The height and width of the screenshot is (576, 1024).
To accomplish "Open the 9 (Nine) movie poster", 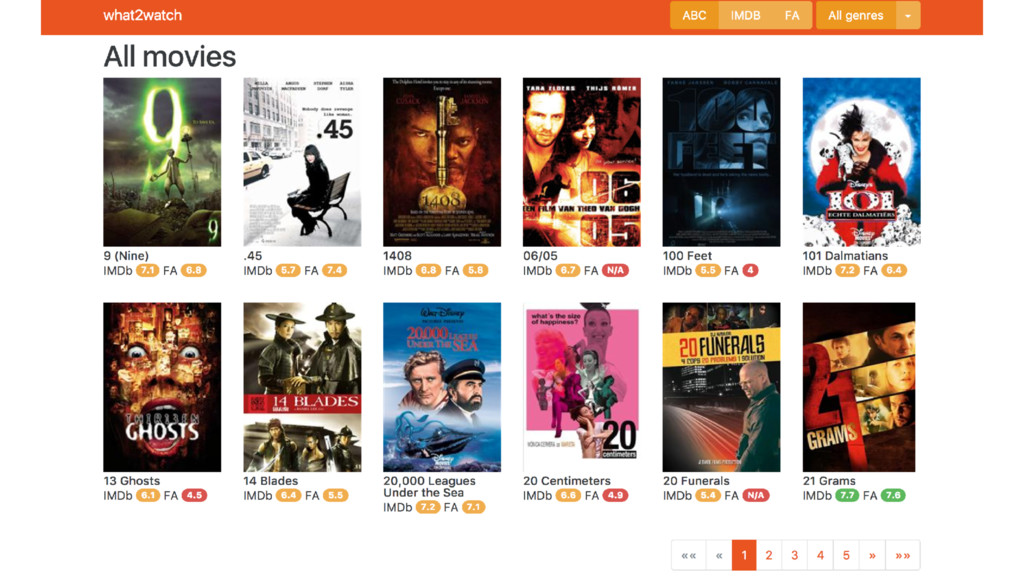I will (162, 162).
